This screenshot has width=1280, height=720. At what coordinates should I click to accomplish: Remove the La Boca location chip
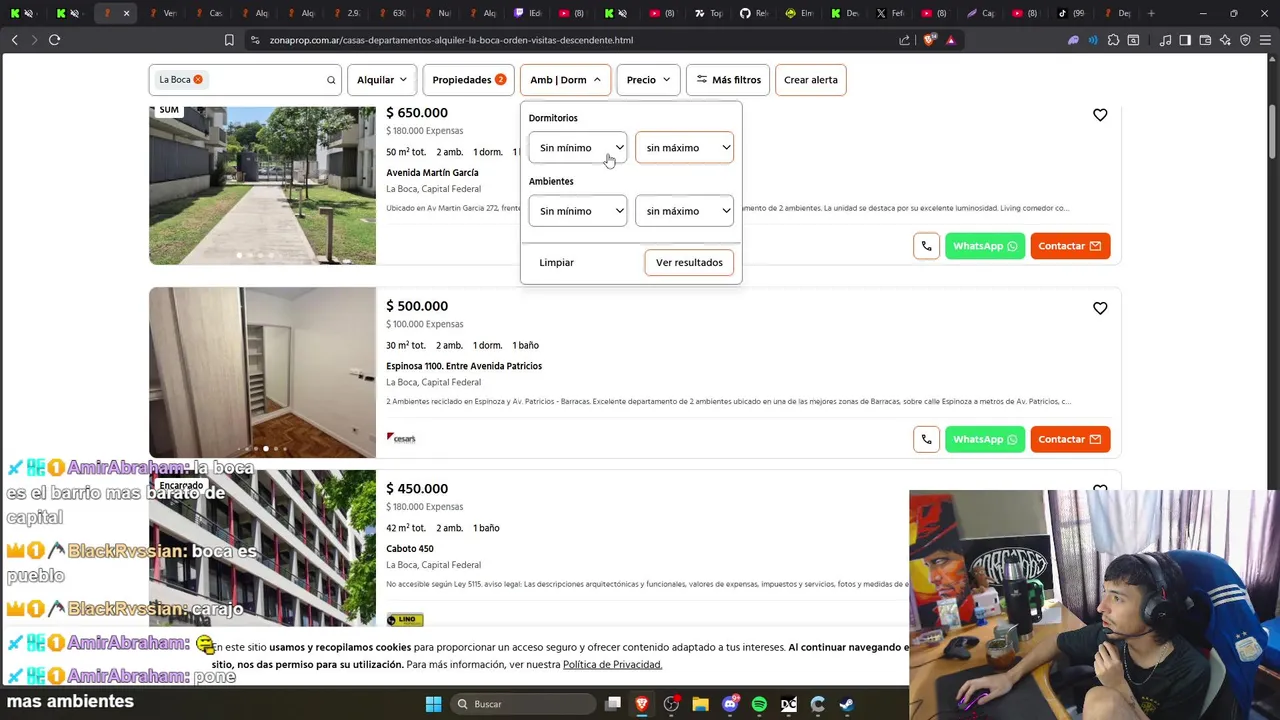(198, 80)
